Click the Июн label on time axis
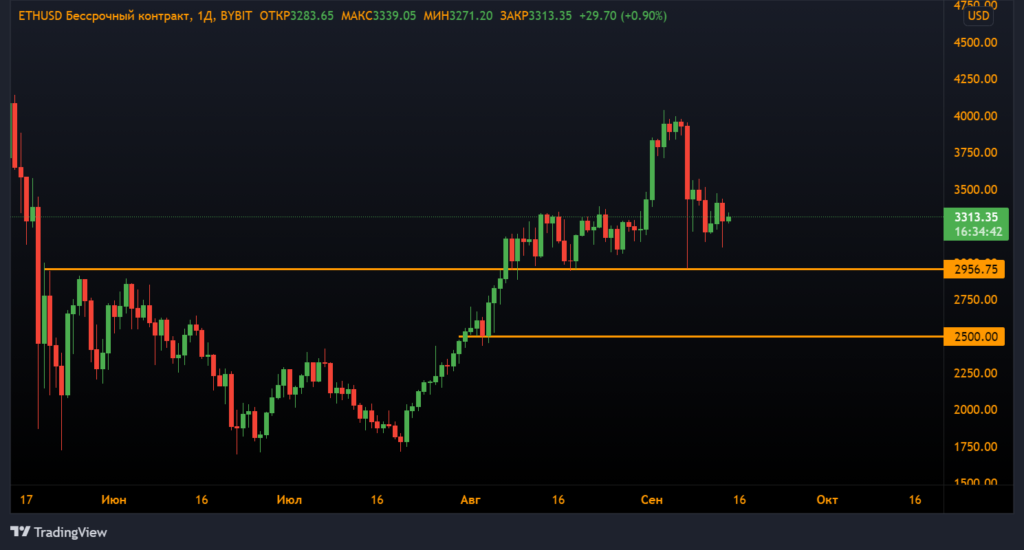Image resolution: width=1024 pixels, height=550 pixels. pos(113,499)
